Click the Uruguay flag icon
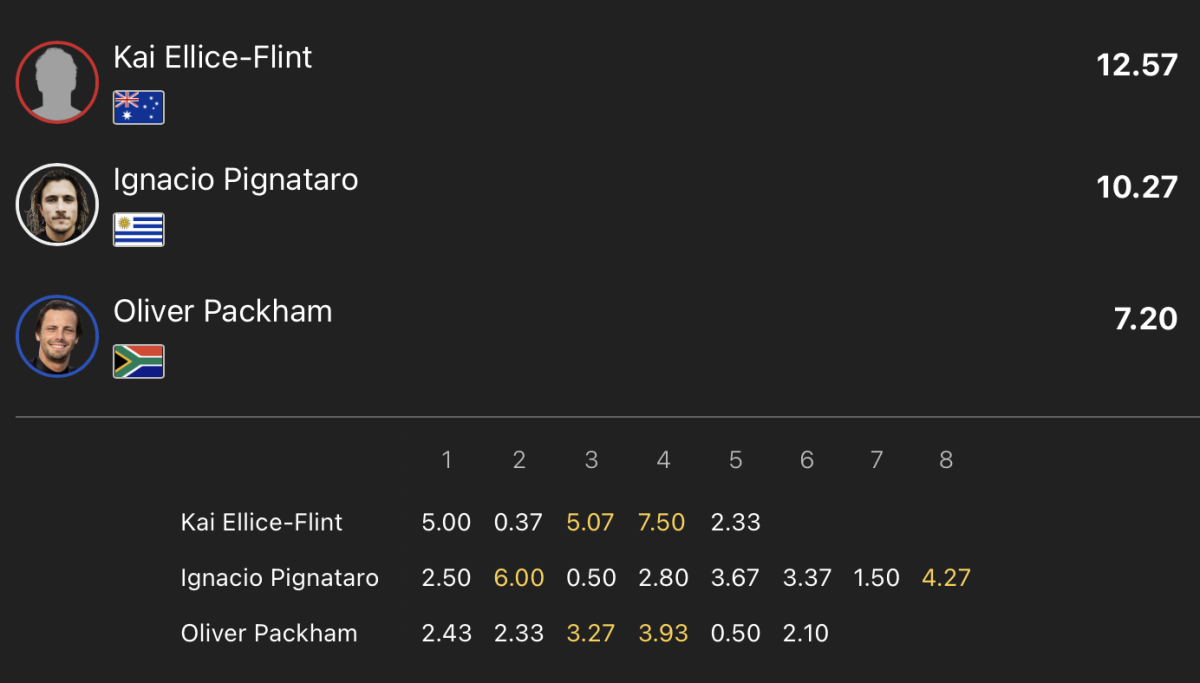 click(139, 229)
